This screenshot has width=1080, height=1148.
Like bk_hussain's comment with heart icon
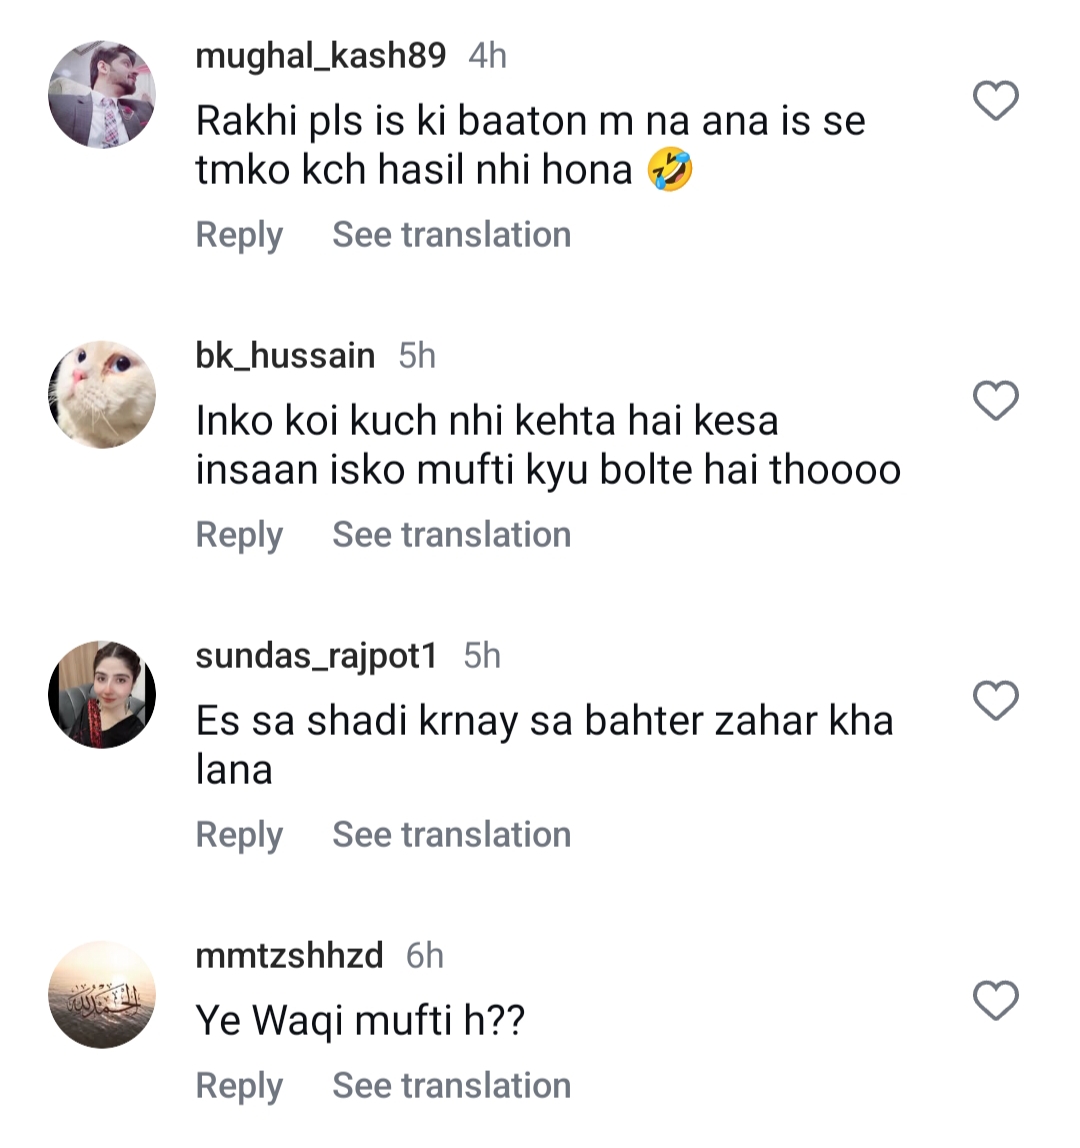point(994,401)
